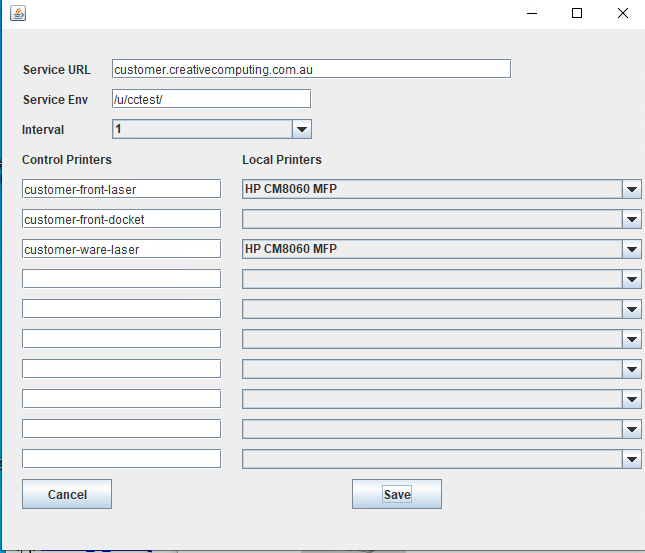Maximize the window
Screen dimensions: 645x553
point(577,13)
